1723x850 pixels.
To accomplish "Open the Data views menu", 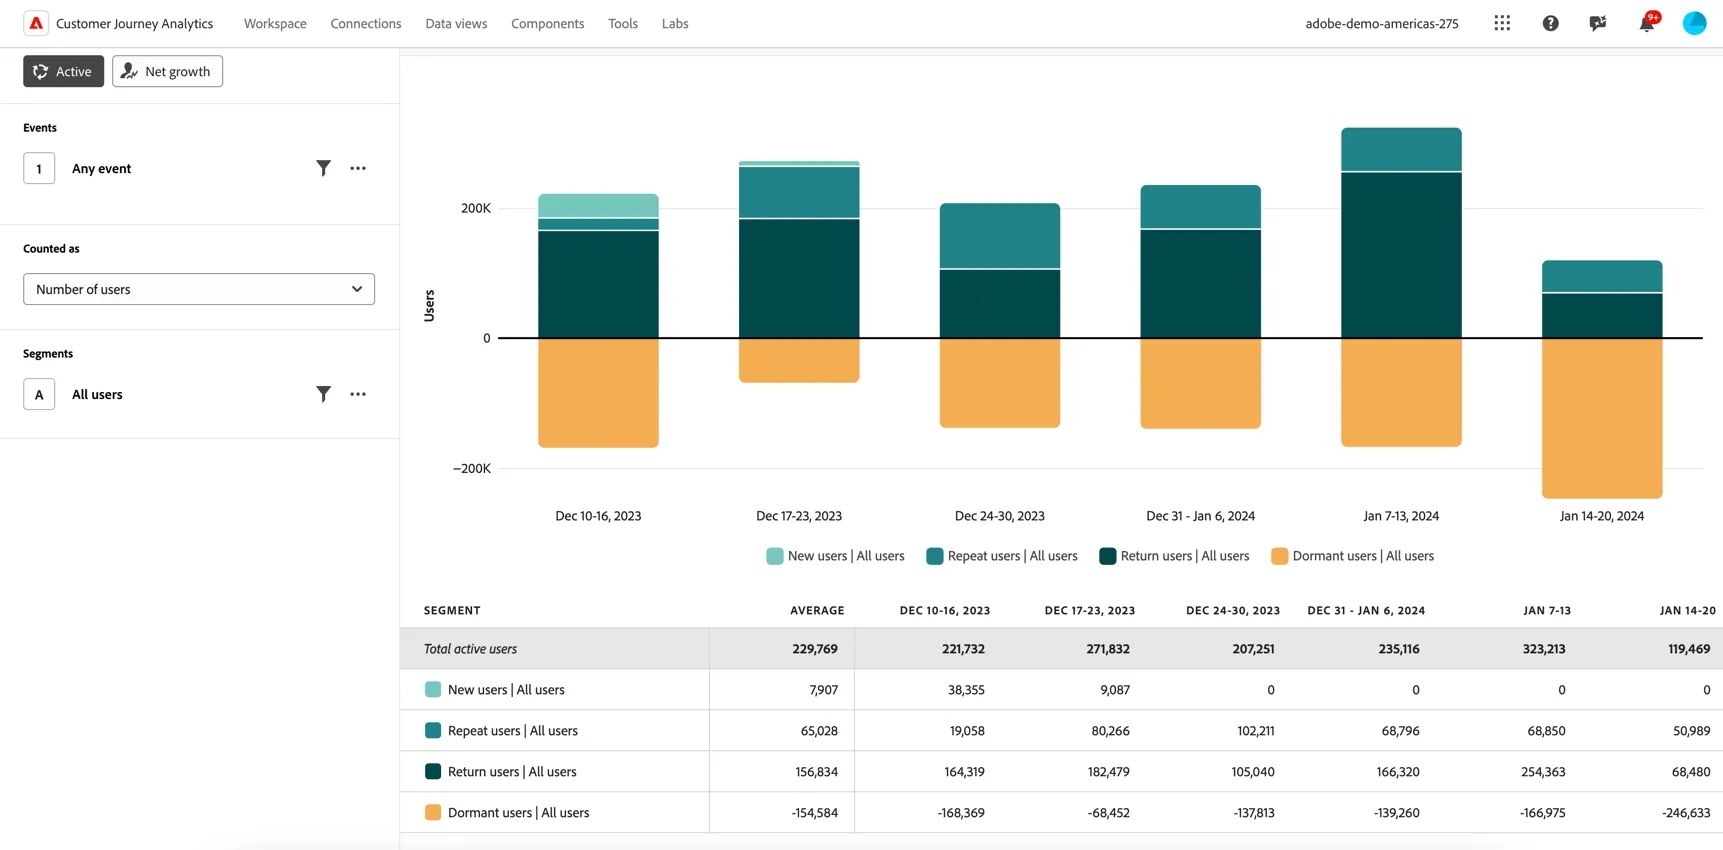I will (456, 23).
